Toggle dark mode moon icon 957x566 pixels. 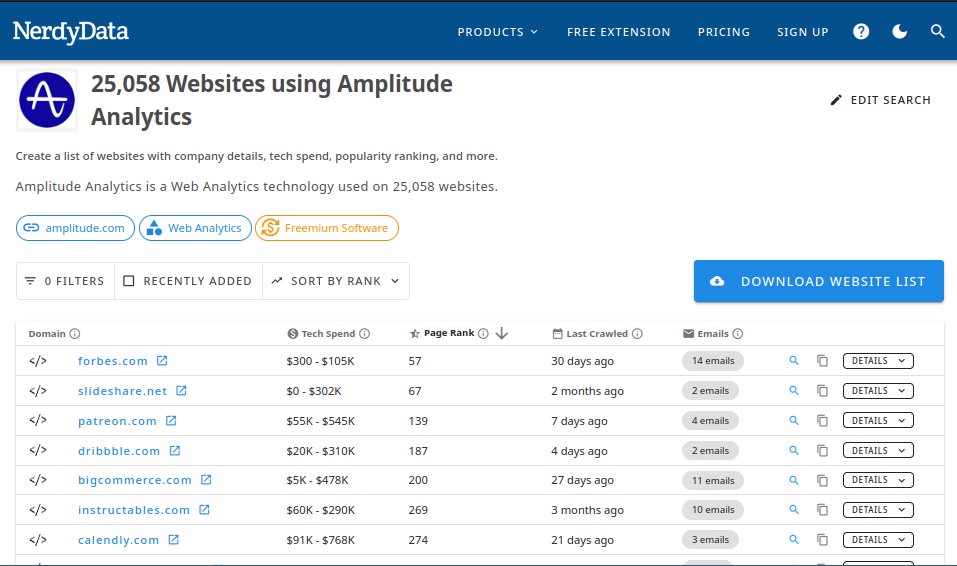click(899, 31)
